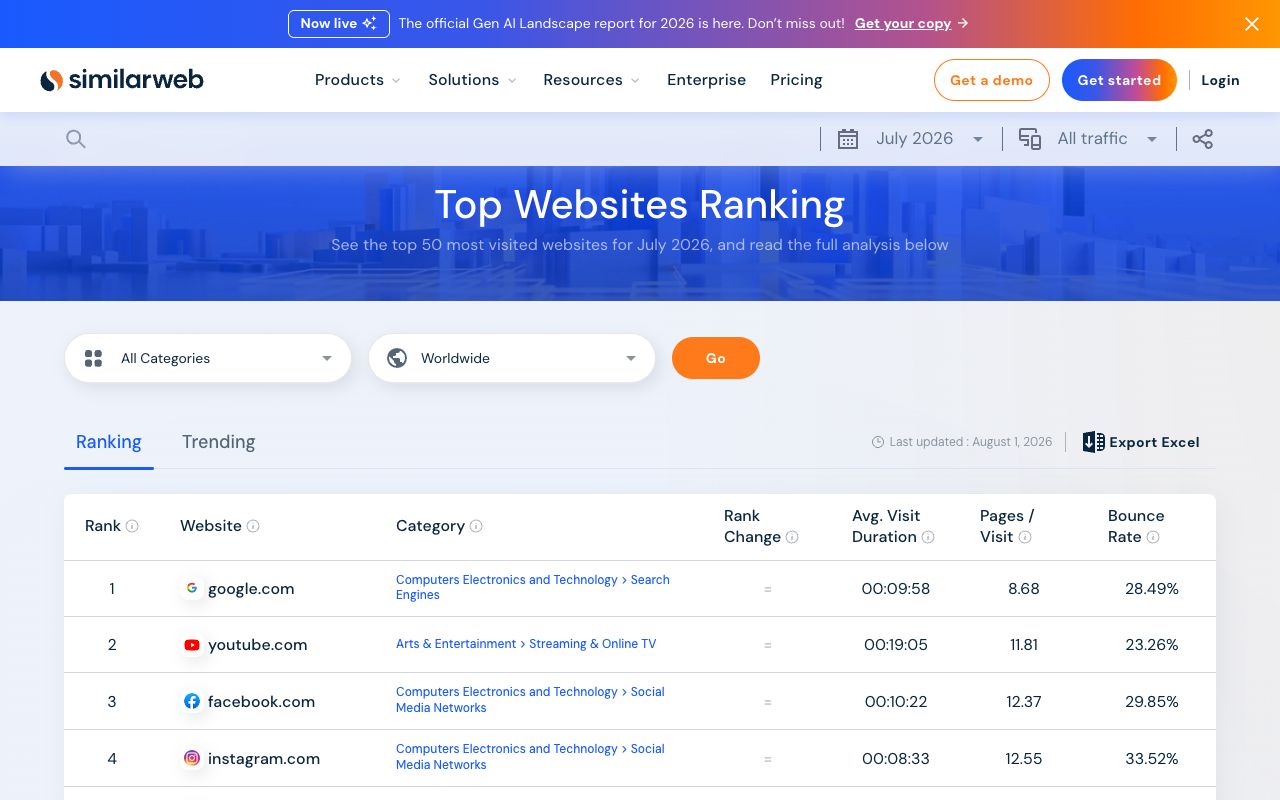Click the Instagram favicon in row 4
This screenshot has width=1280, height=800.
coord(192,758)
